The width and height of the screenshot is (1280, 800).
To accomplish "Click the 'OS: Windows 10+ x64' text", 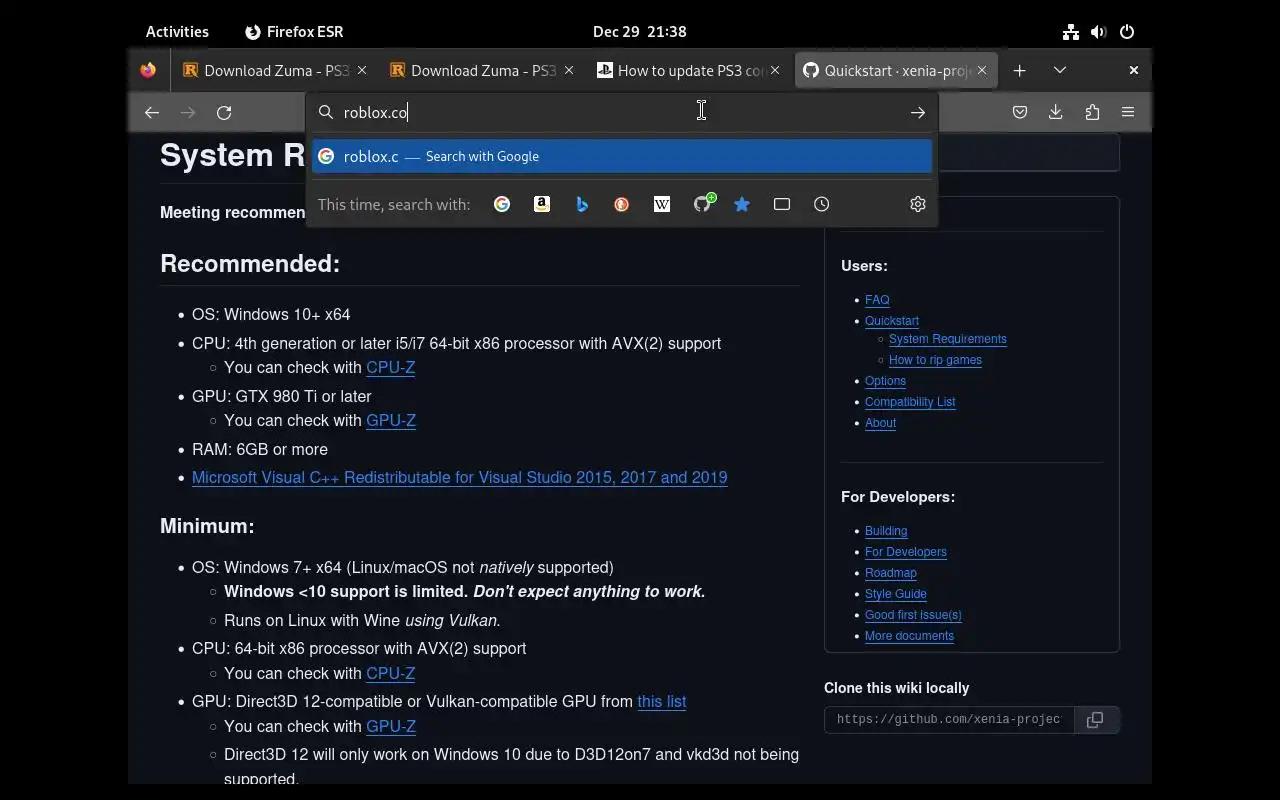I will coord(271,315).
